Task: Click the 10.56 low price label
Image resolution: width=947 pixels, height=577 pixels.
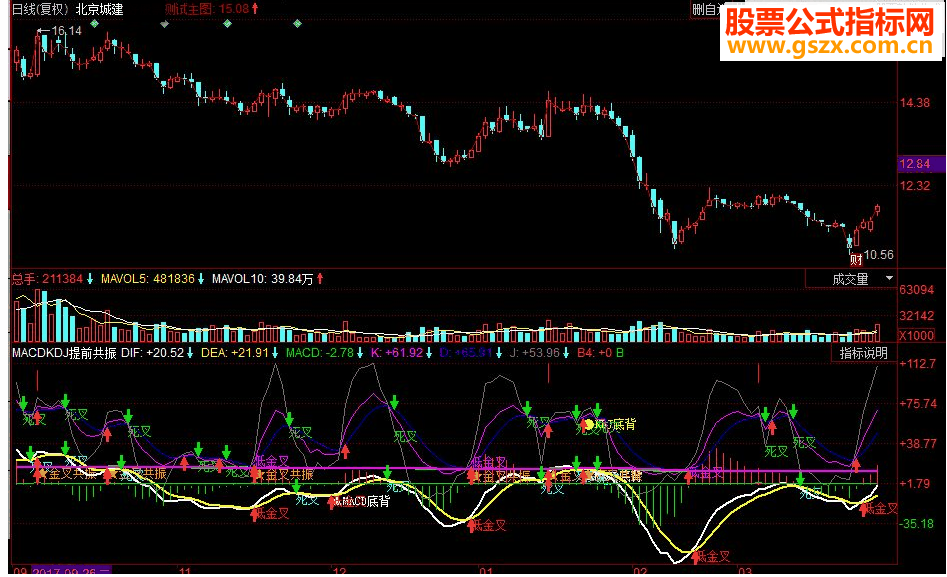Action: click(x=879, y=254)
